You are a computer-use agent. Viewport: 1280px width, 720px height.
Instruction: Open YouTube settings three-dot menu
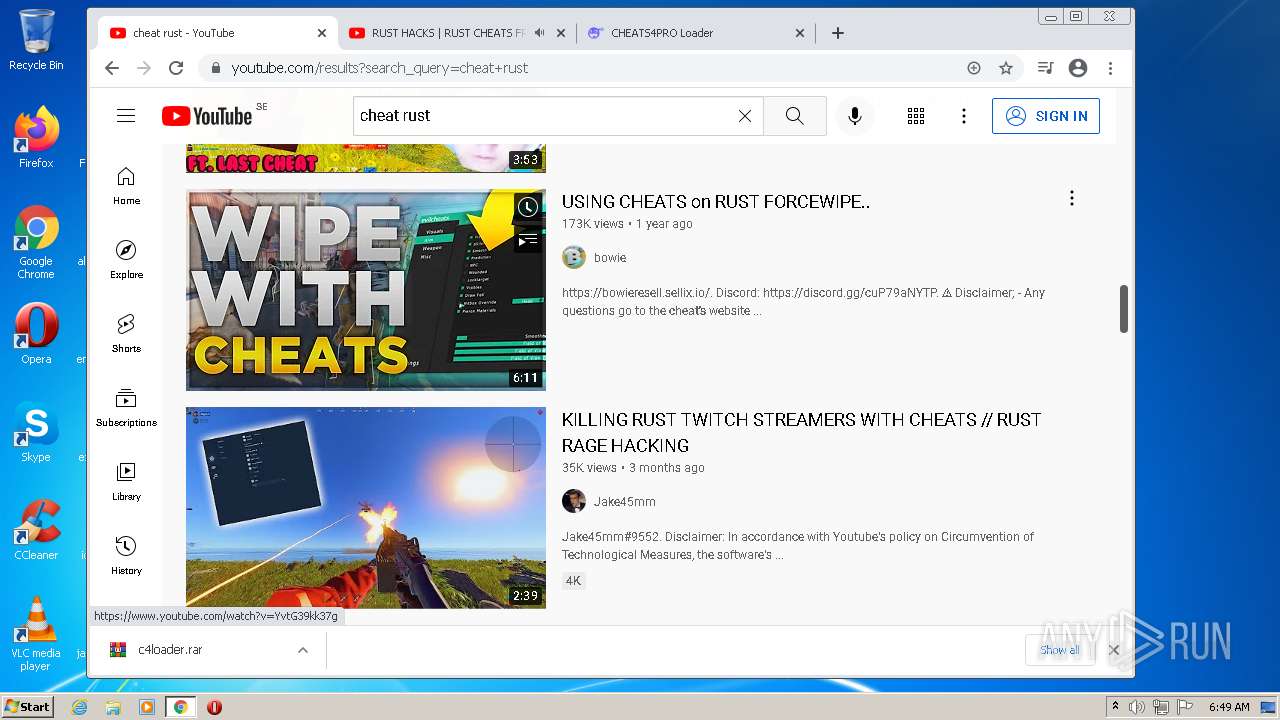point(964,116)
